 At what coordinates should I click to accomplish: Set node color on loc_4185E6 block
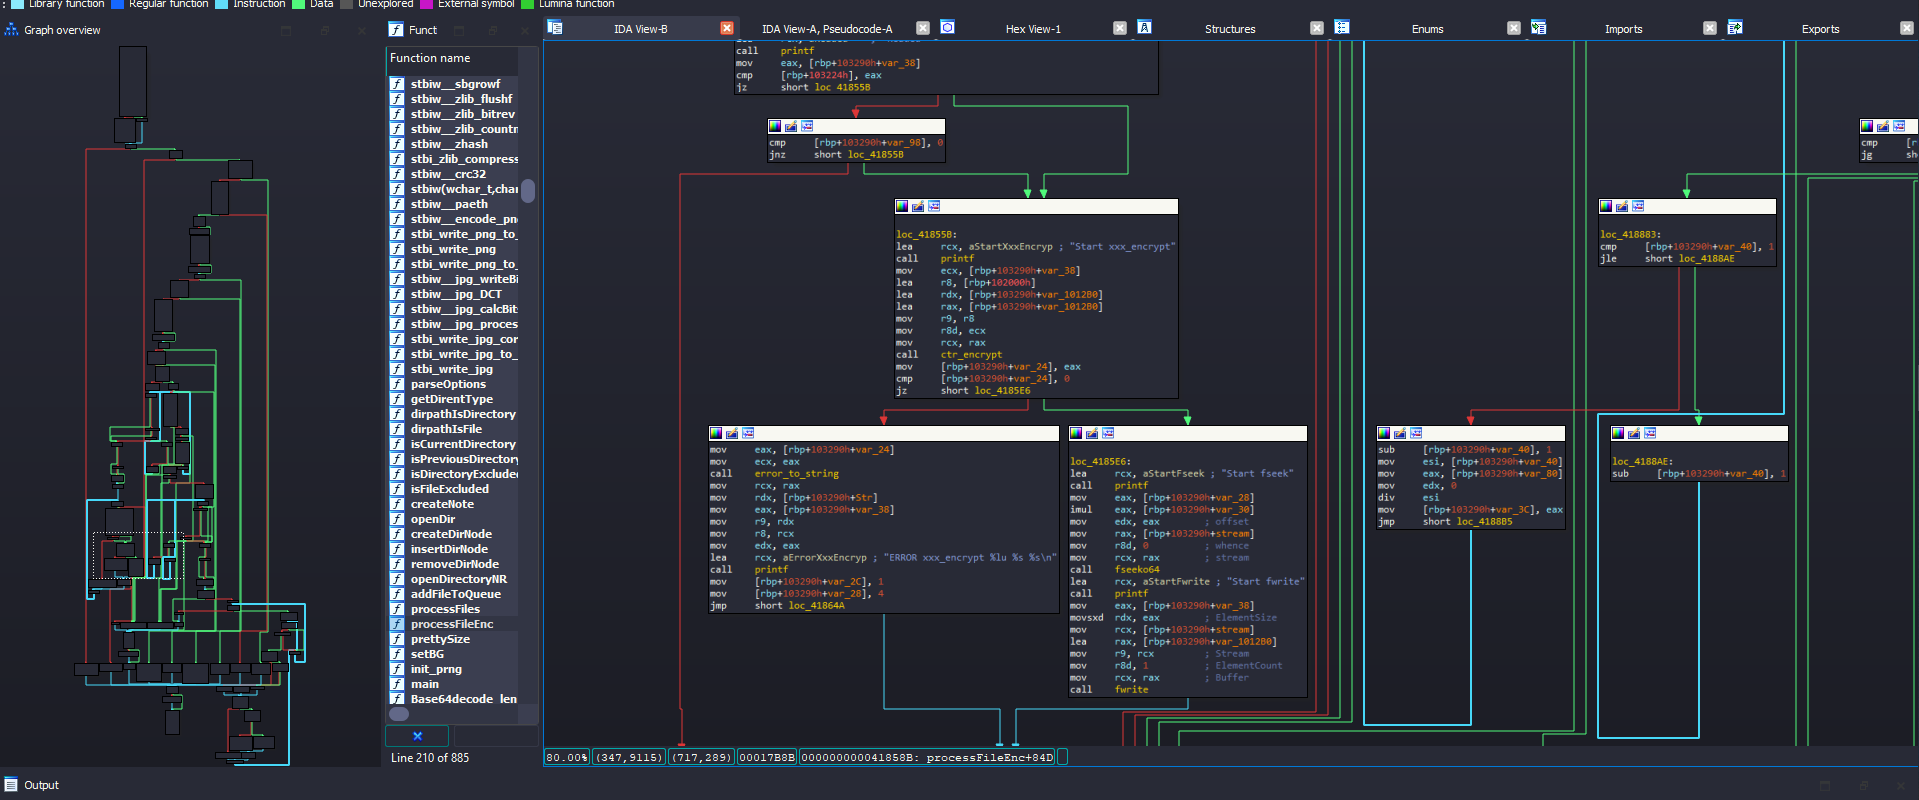(x=1076, y=433)
